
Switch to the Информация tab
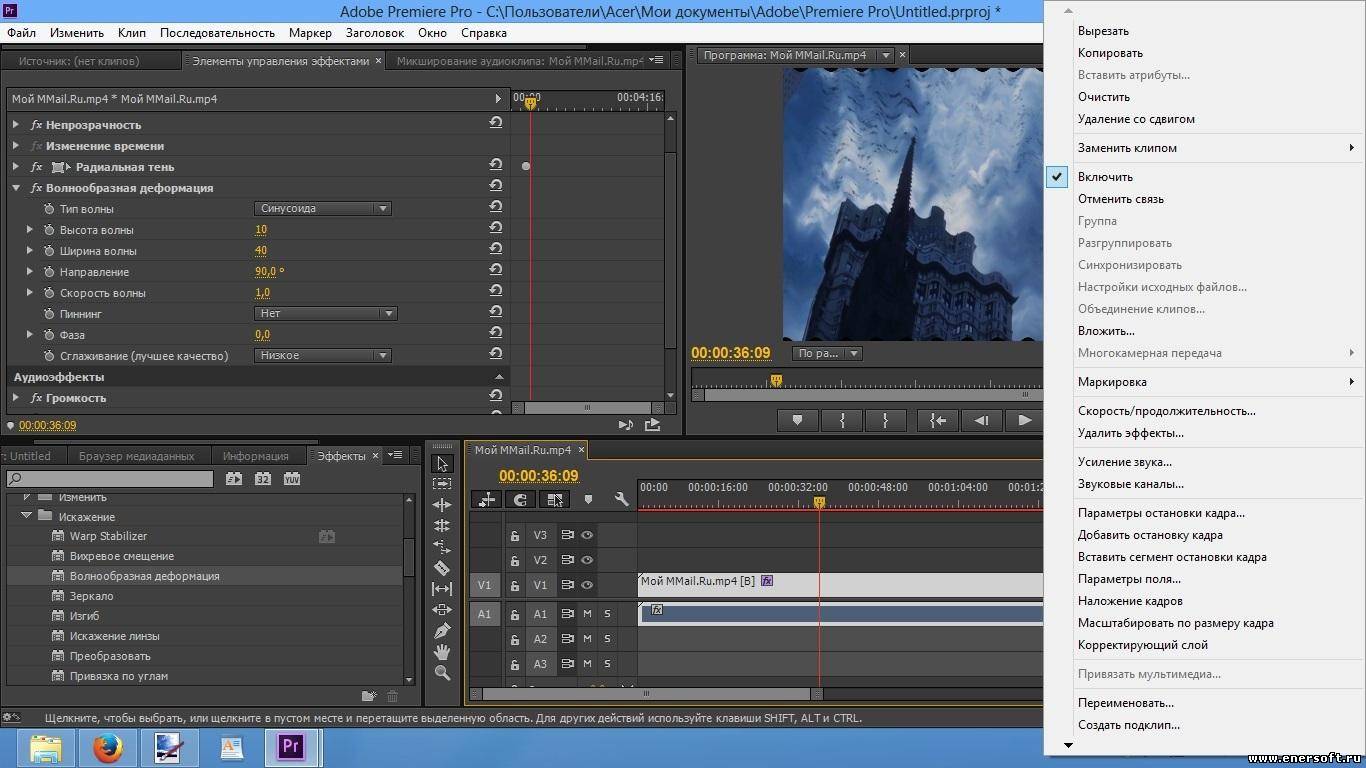[255, 456]
